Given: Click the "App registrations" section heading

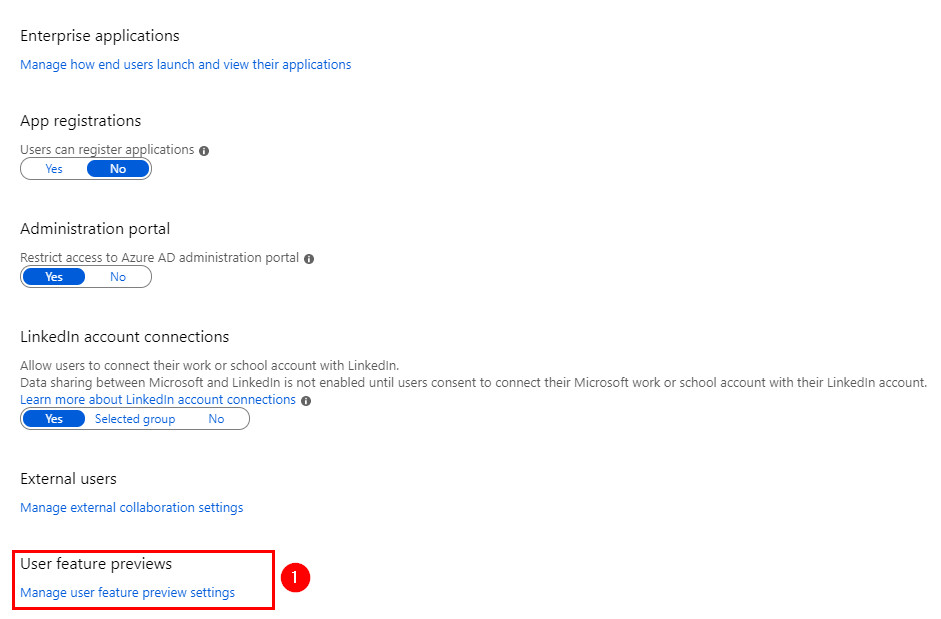Looking at the screenshot, I should [x=83, y=120].
